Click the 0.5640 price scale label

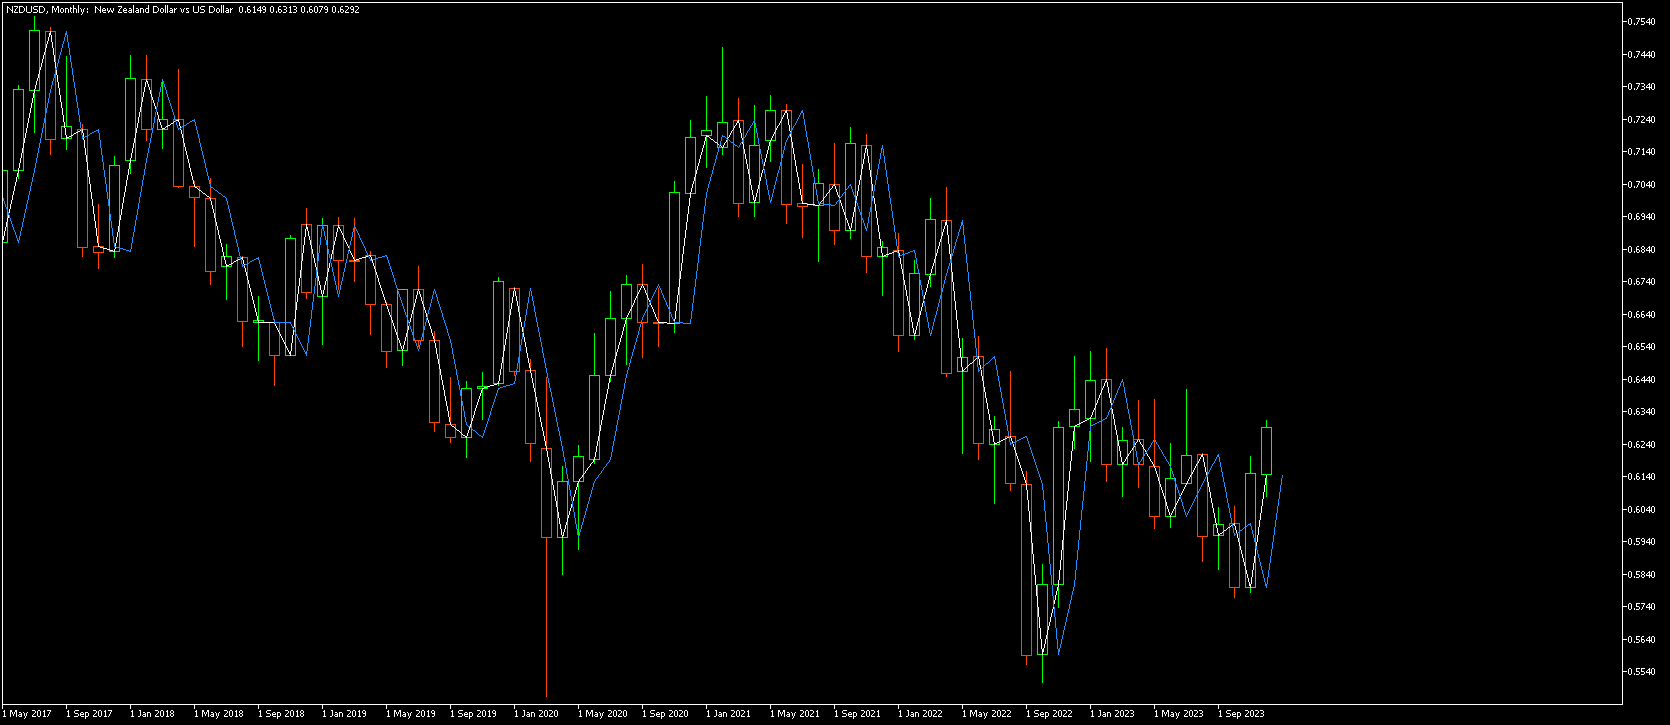1641,640
